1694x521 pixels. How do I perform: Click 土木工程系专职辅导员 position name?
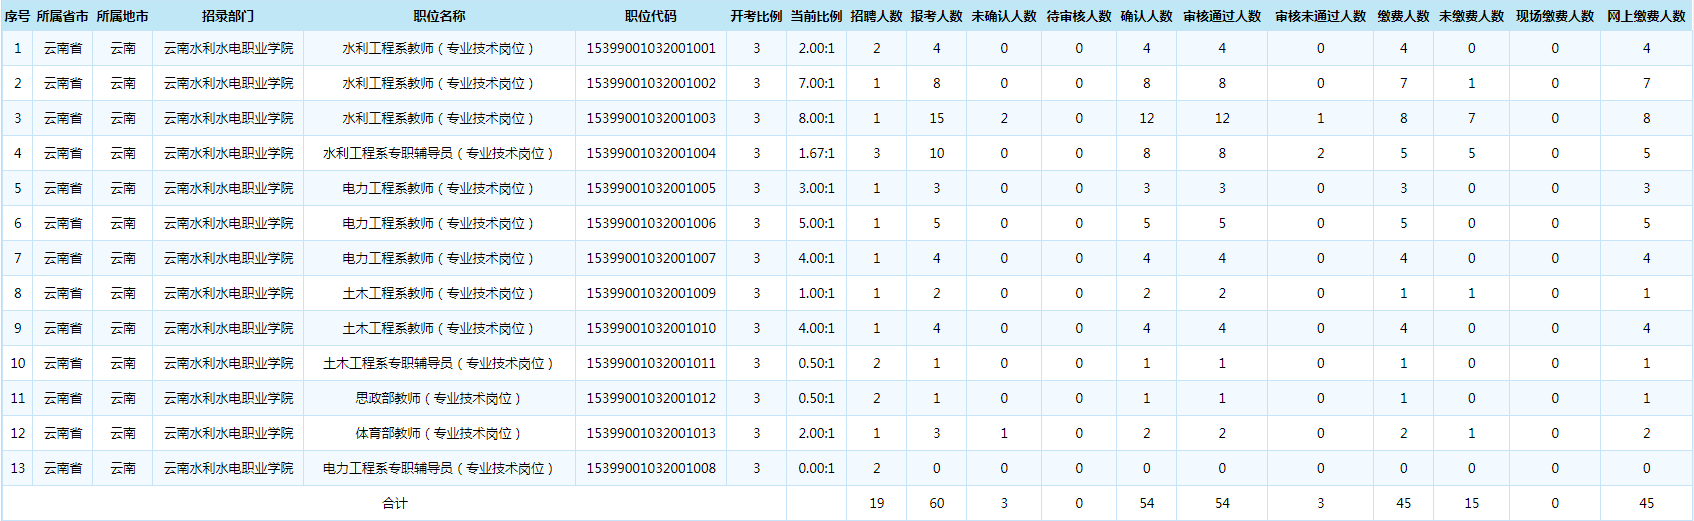point(439,363)
